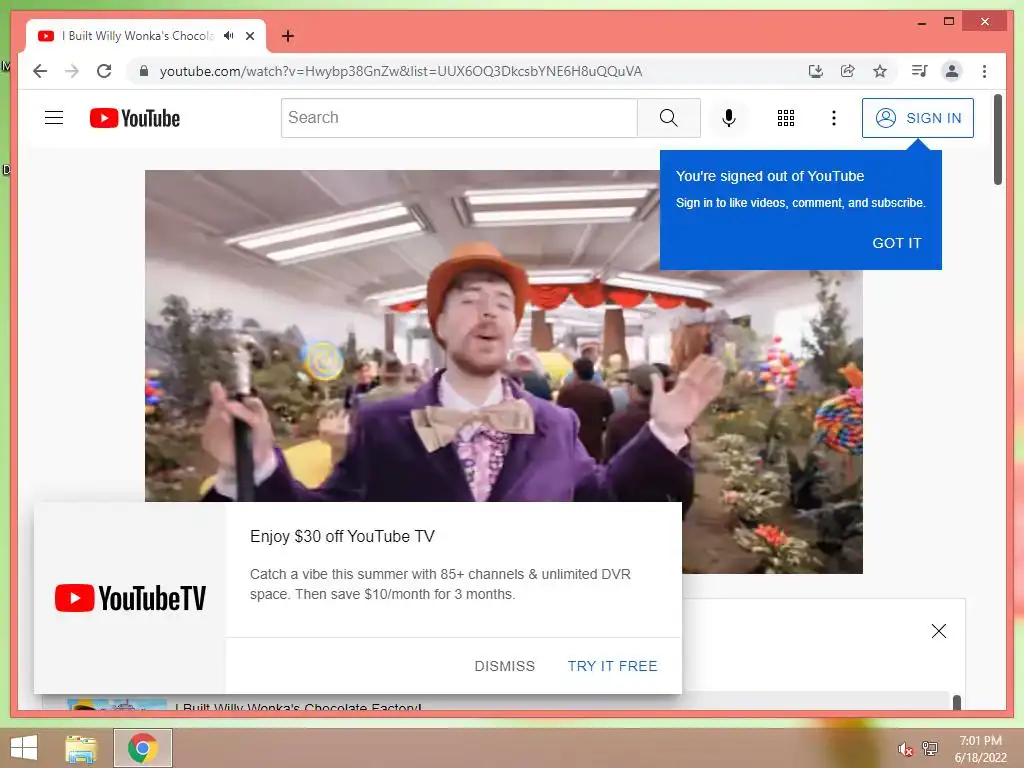1024x768 pixels.
Task: Focus the YouTube search field
Action: [459, 118]
